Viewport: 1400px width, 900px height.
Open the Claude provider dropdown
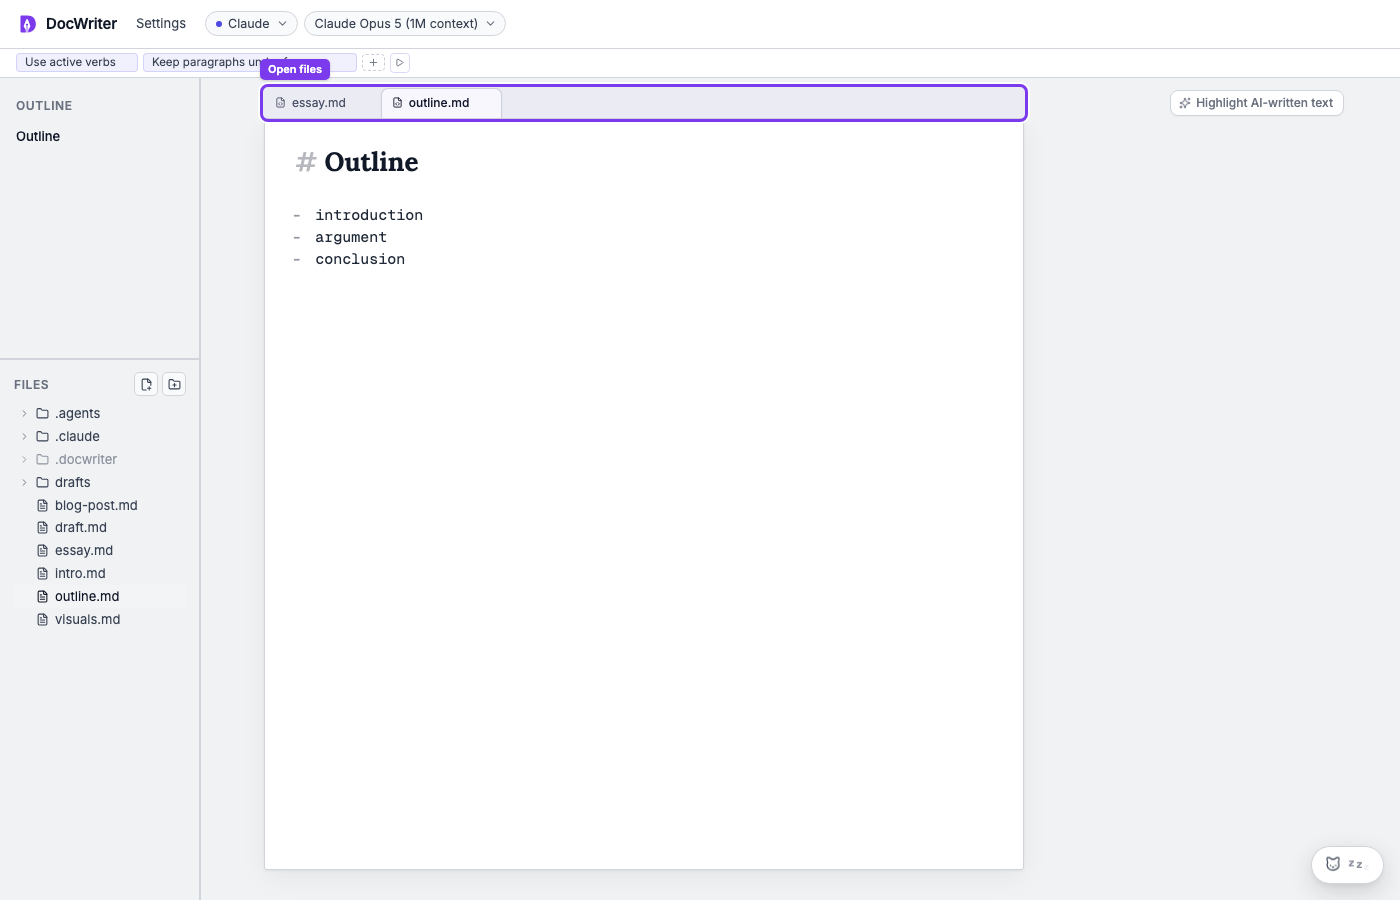[251, 23]
